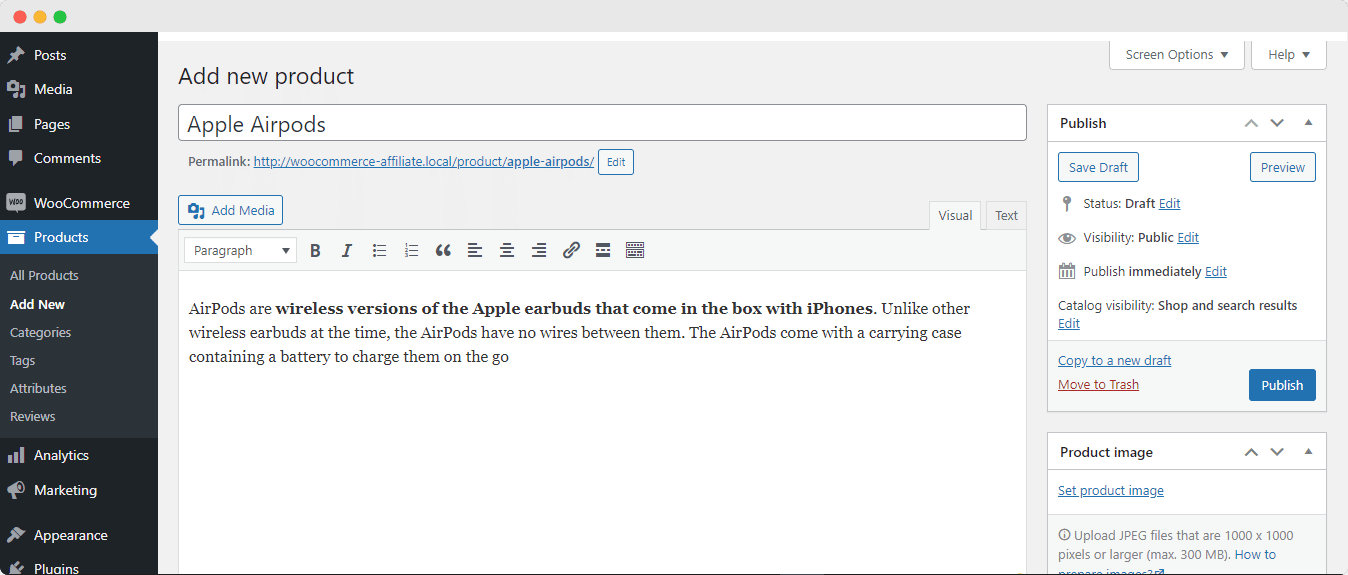1348x575 pixels.
Task: Center align the paragraph text
Action: [x=507, y=251]
